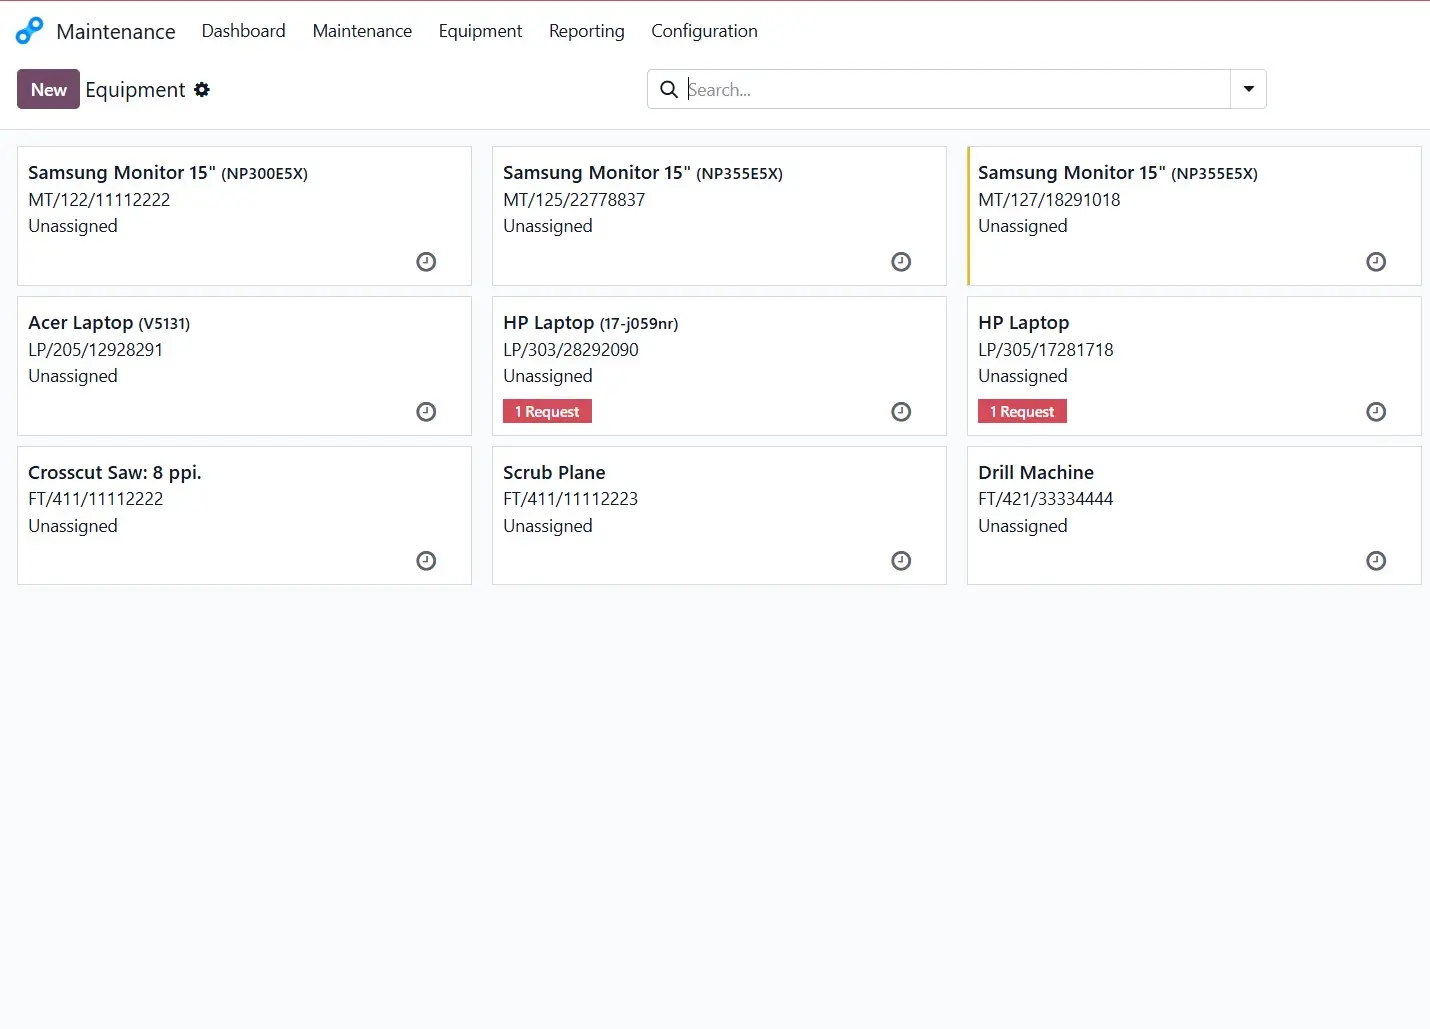Open 1 Request badge on LP/305/17281718 card
The height and width of the screenshot is (1029, 1430).
[x=1022, y=412]
